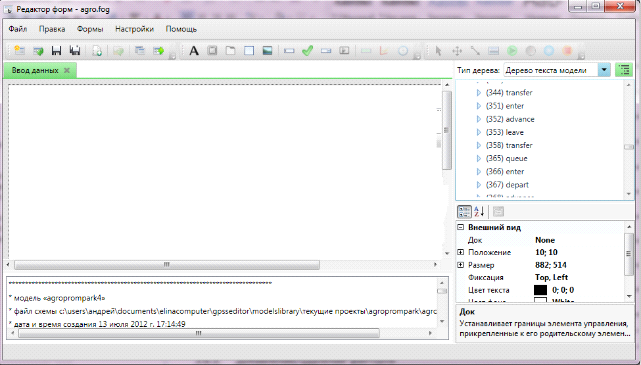Switch properties to Alphabetical A-Z sort

[x=479, y=212]
